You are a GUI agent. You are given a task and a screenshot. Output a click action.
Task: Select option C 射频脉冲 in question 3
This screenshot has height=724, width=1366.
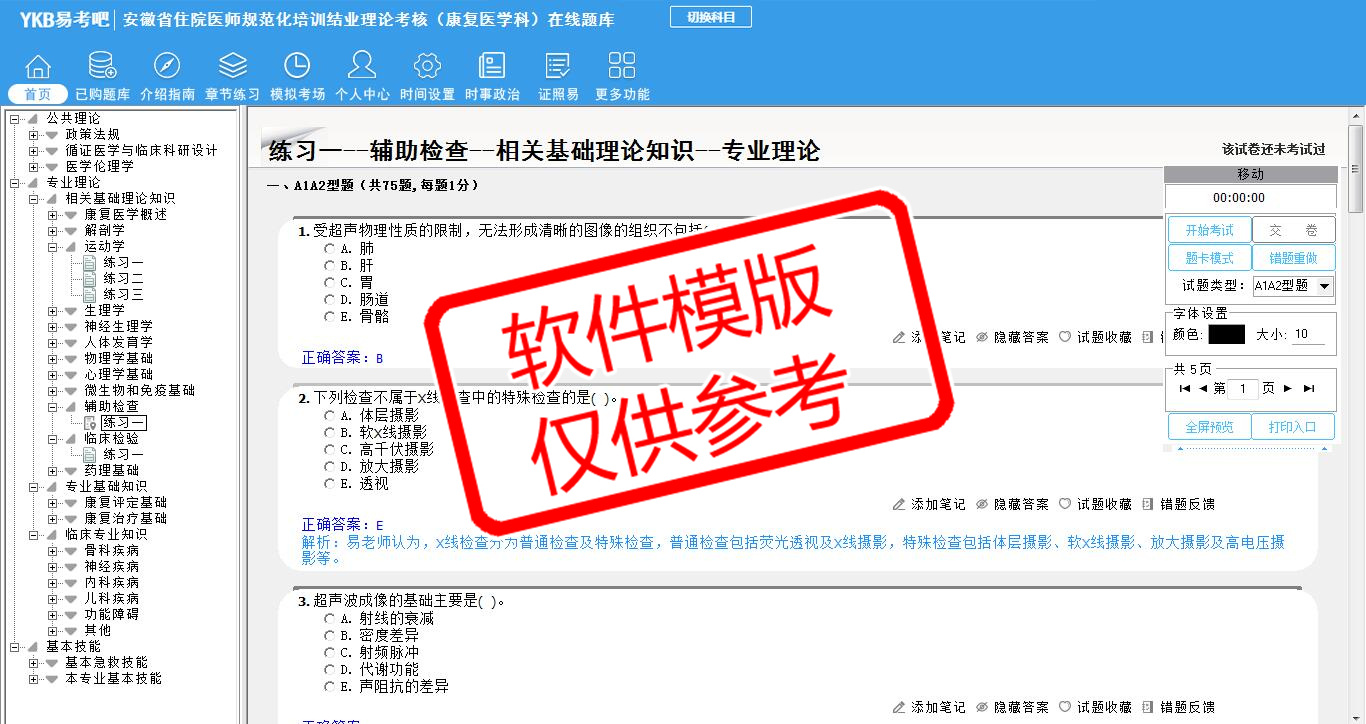point(330,653)
